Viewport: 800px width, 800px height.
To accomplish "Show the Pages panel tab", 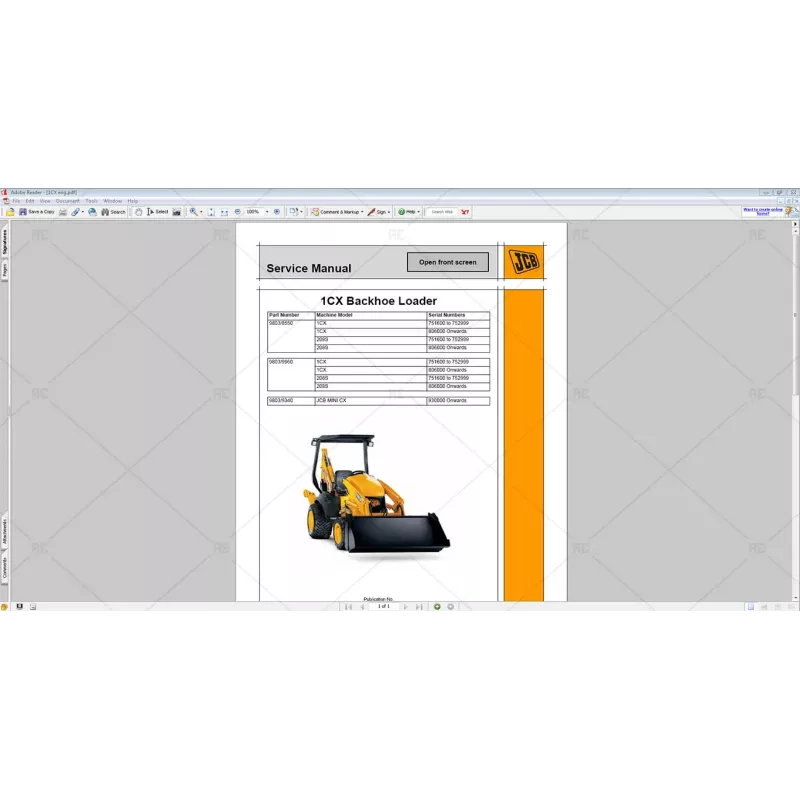I will [x=5, y=267].
